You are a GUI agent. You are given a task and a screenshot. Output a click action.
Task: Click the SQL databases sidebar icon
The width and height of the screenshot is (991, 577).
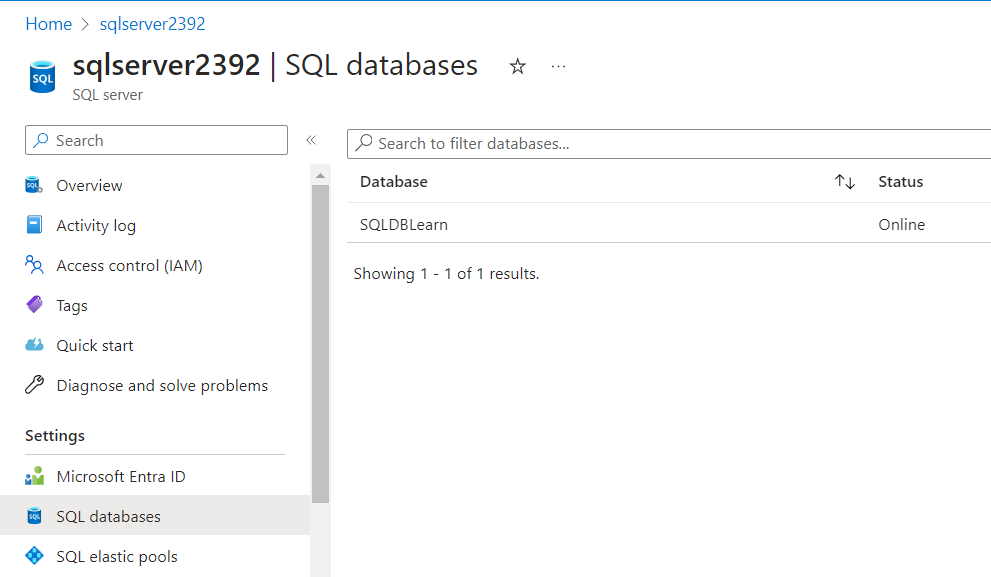34,516
